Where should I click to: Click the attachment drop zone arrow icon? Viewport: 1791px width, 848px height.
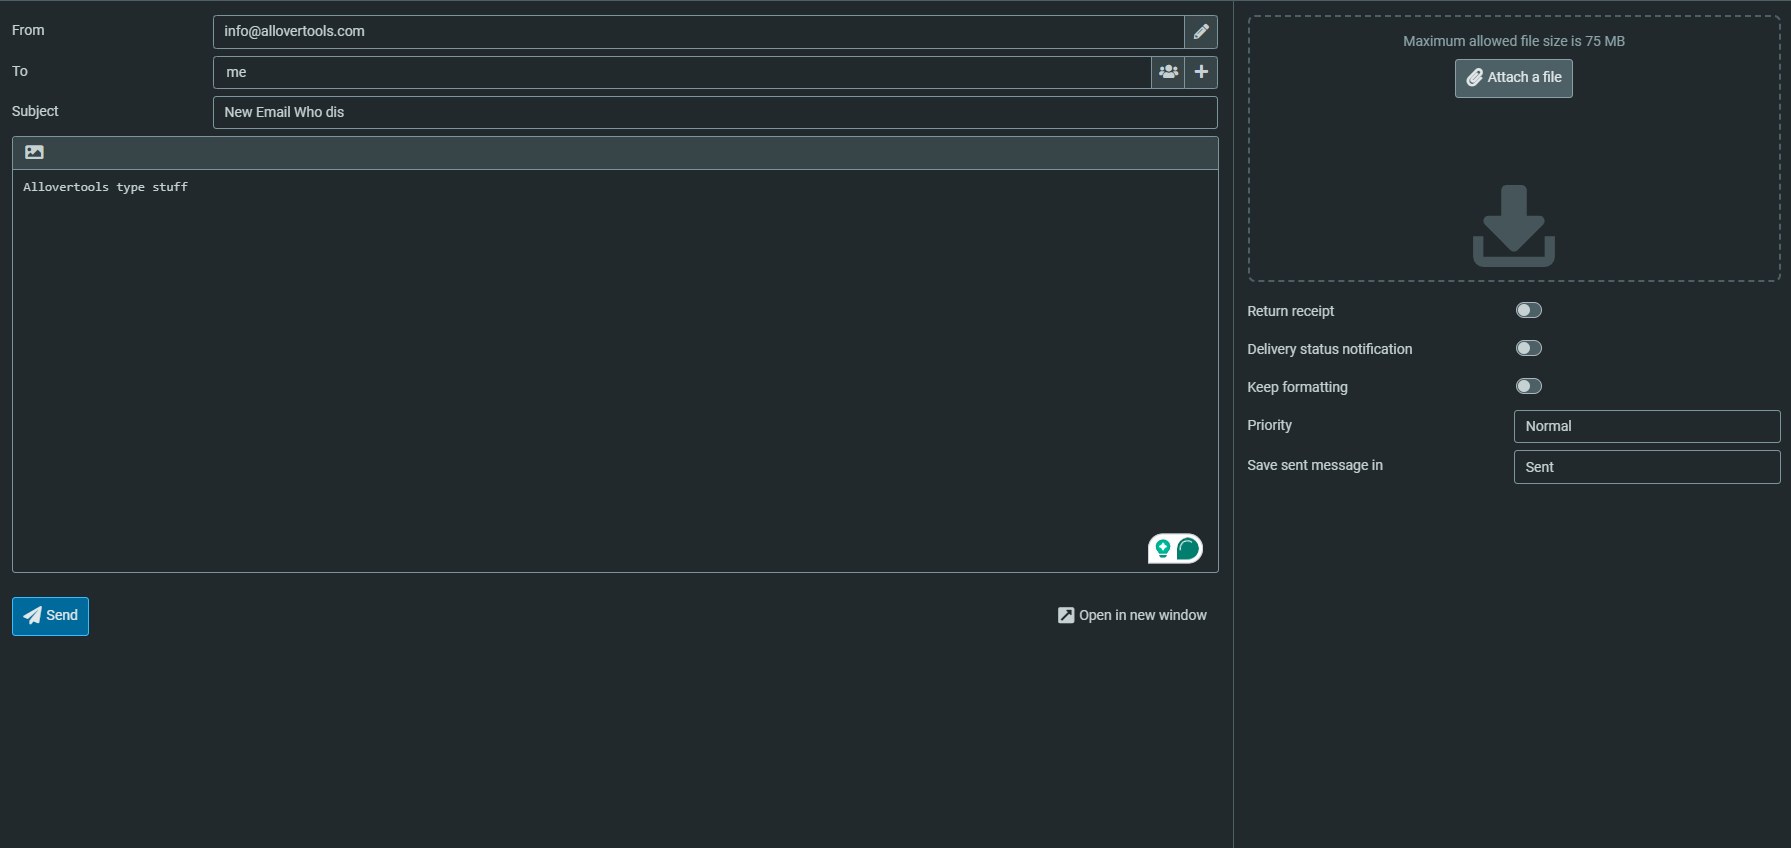1513,226
